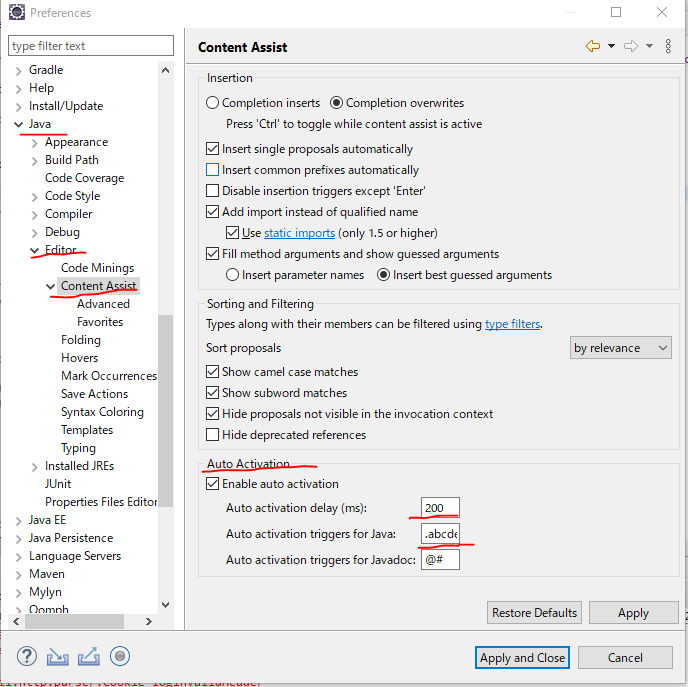
Task: Expand the Gradle tree node
Action: 18,71
